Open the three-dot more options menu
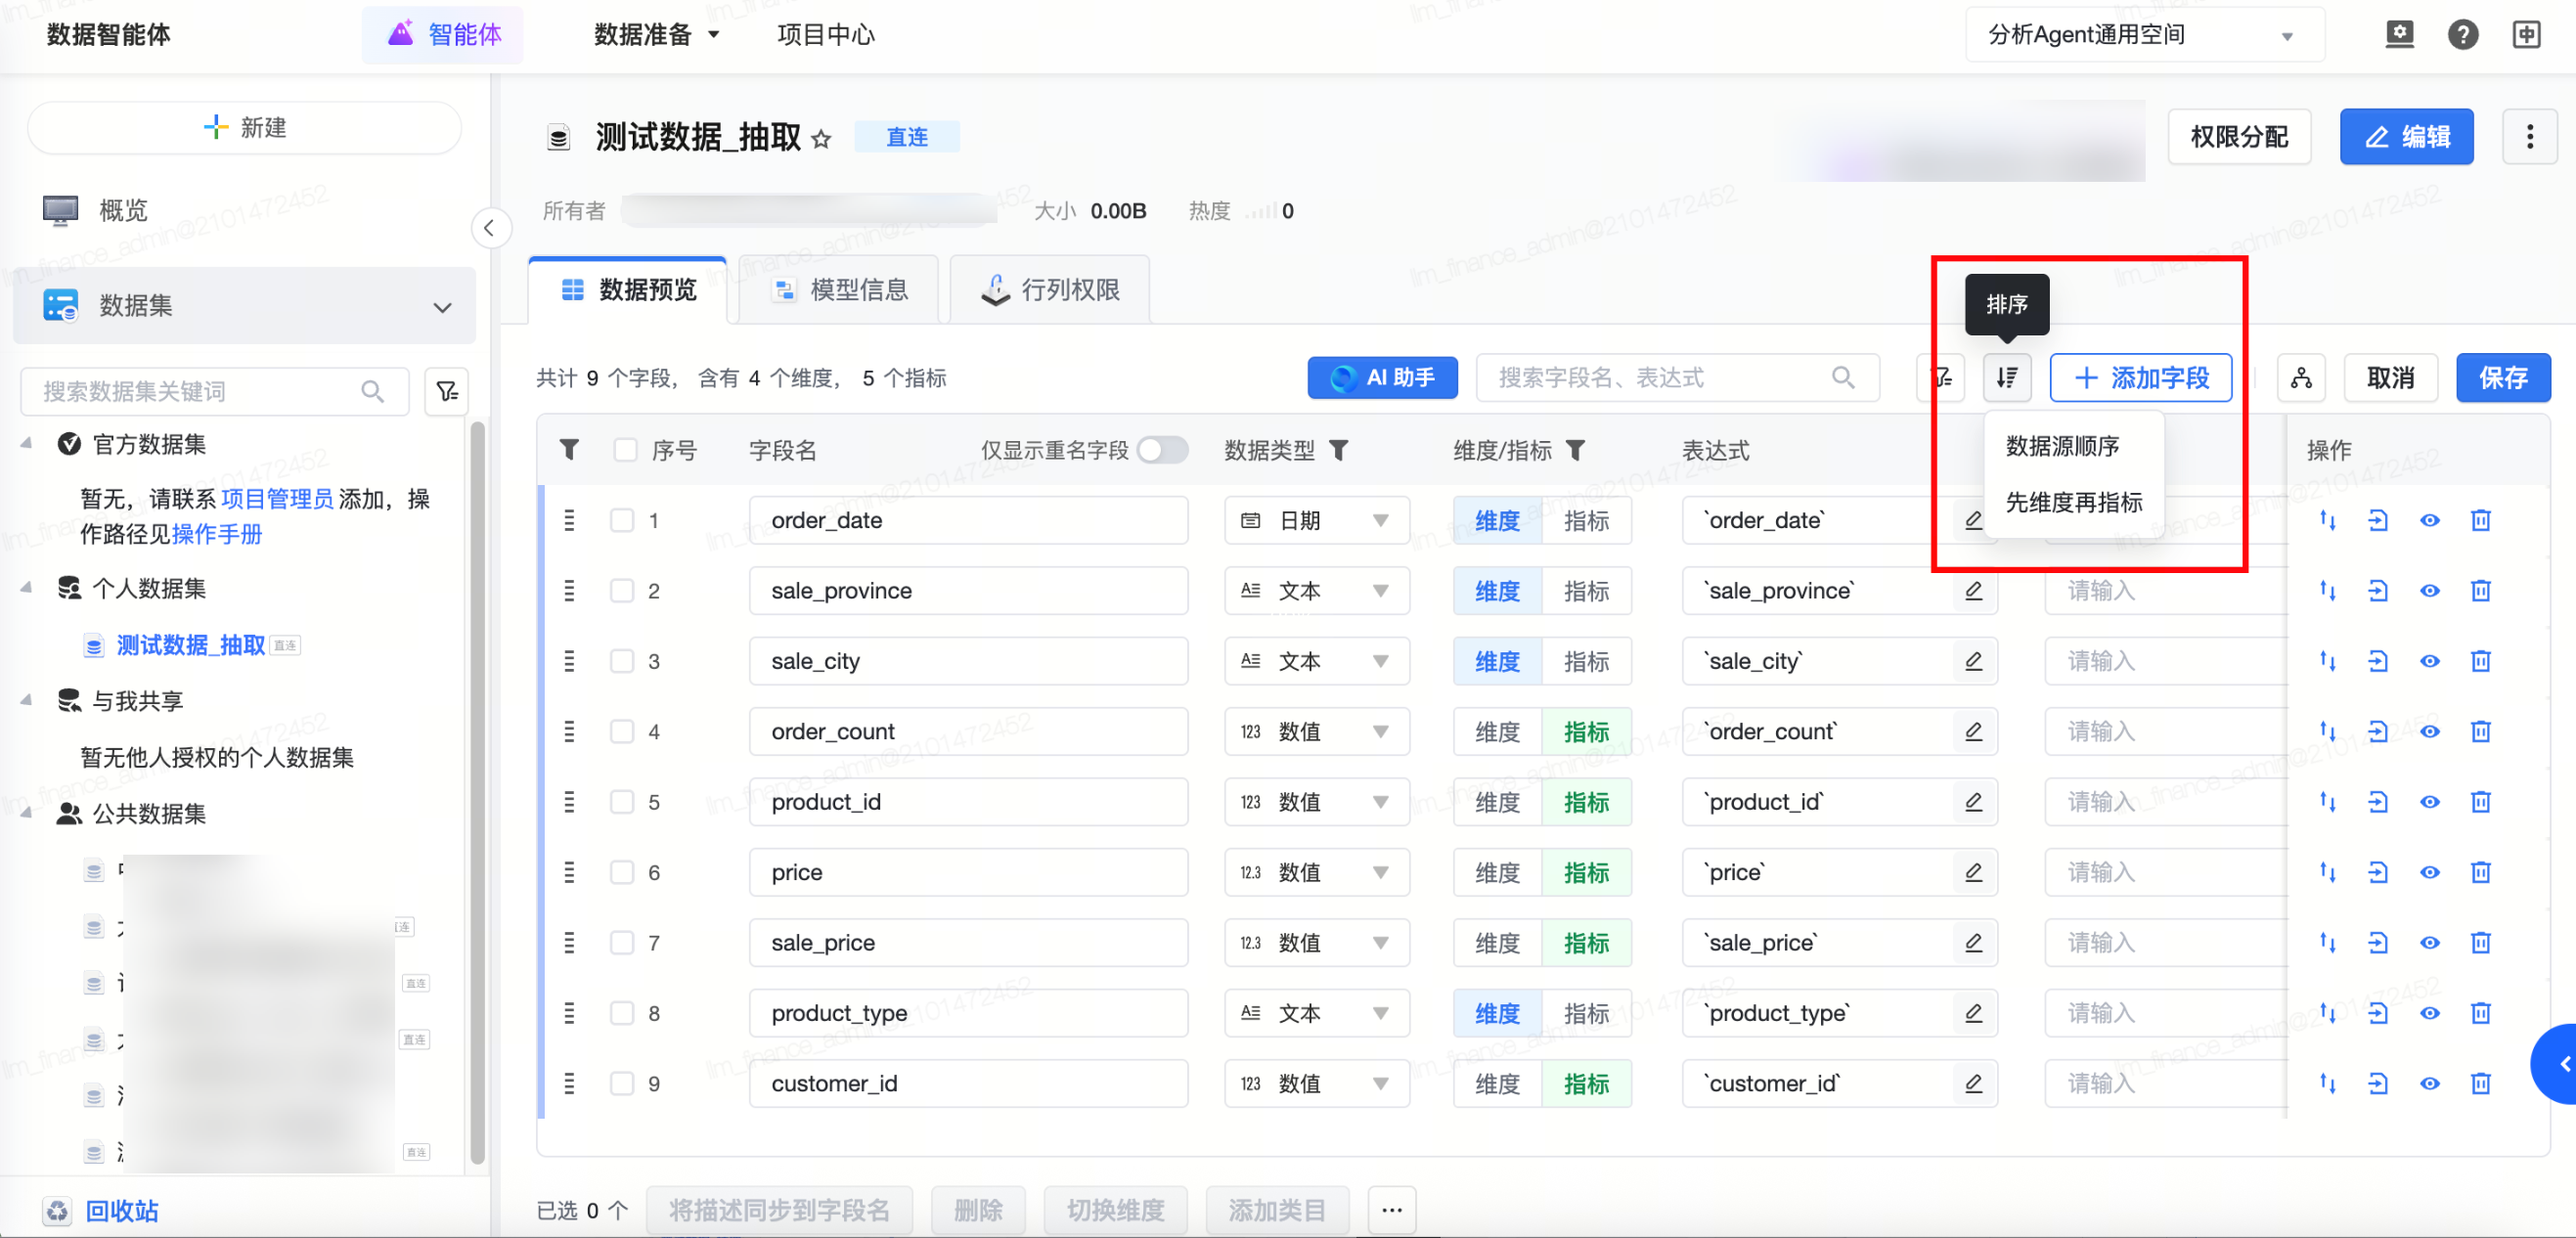2576x1238 pixels. coord(2529,137)
